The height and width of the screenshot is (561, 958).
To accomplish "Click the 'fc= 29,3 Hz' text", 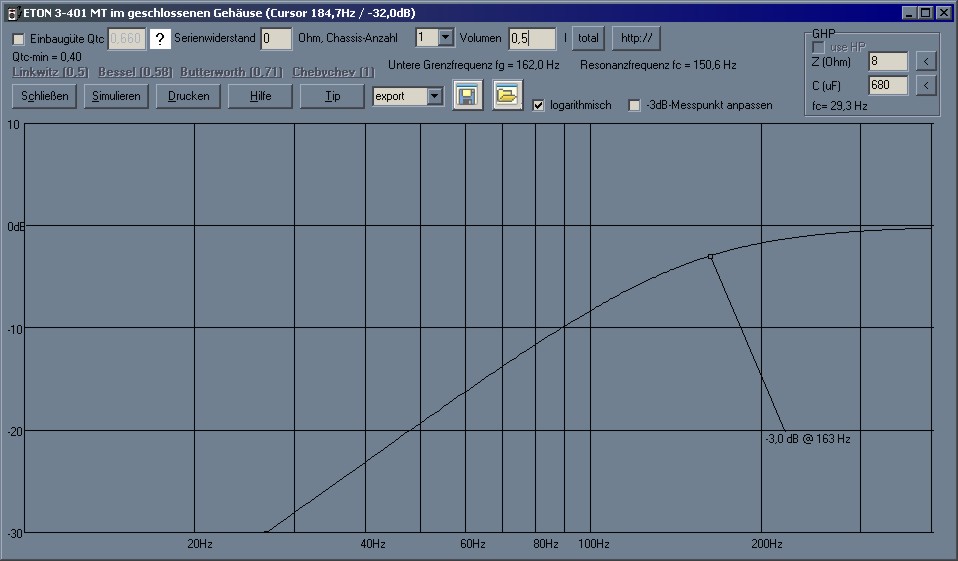I will (x=839, y=106).
